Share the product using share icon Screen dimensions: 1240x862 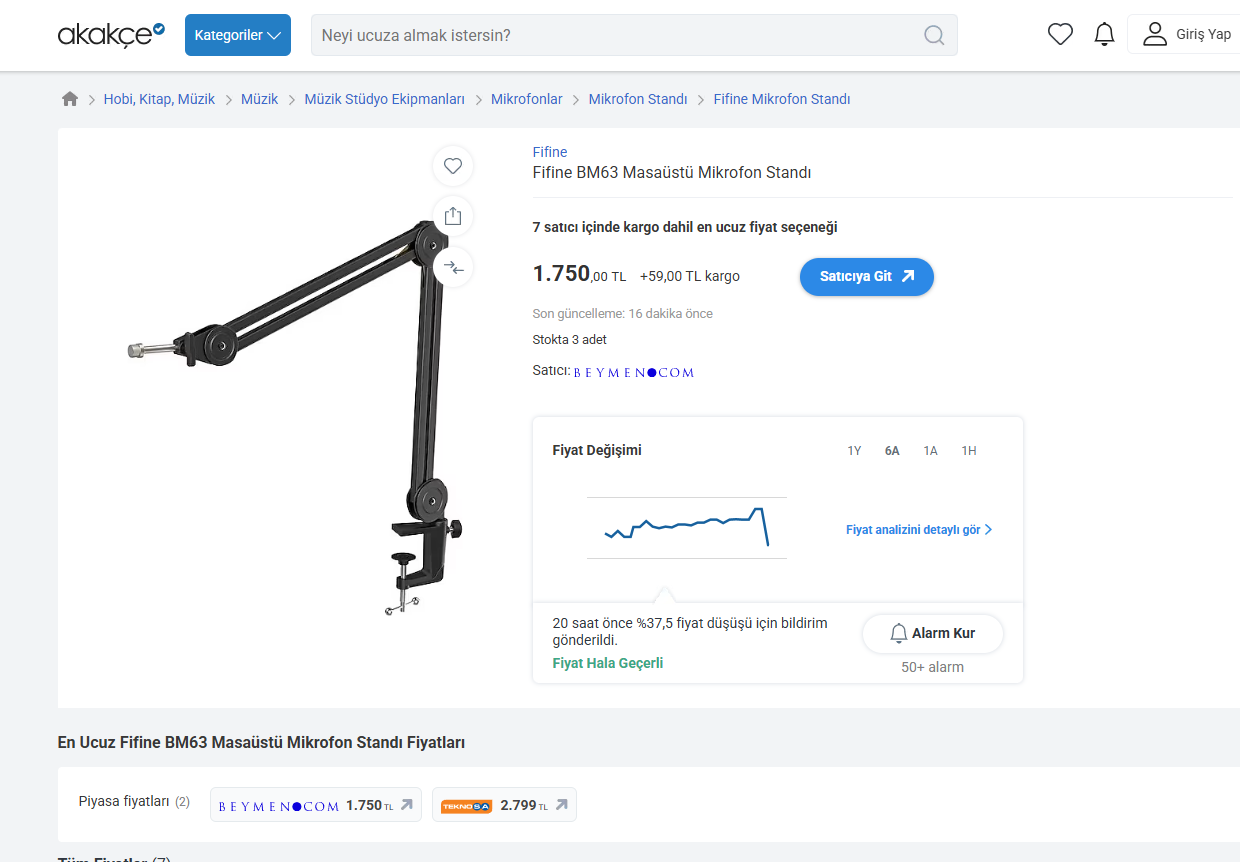pos(453,216)
